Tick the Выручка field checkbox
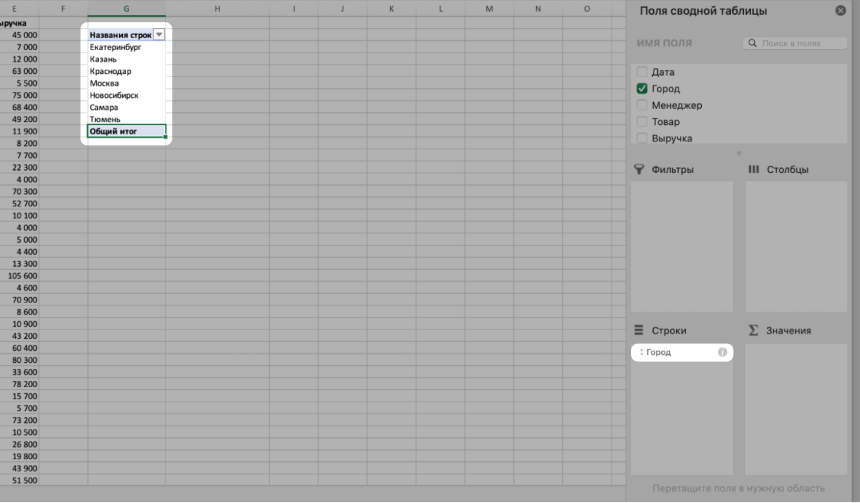 click(x=642, y=138)
